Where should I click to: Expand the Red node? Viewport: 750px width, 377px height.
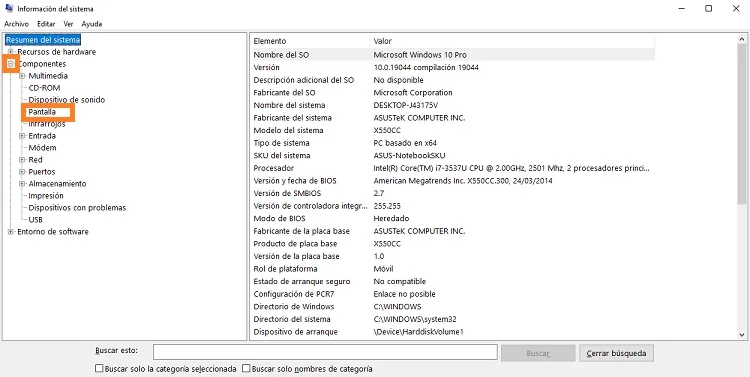(22, 160)
